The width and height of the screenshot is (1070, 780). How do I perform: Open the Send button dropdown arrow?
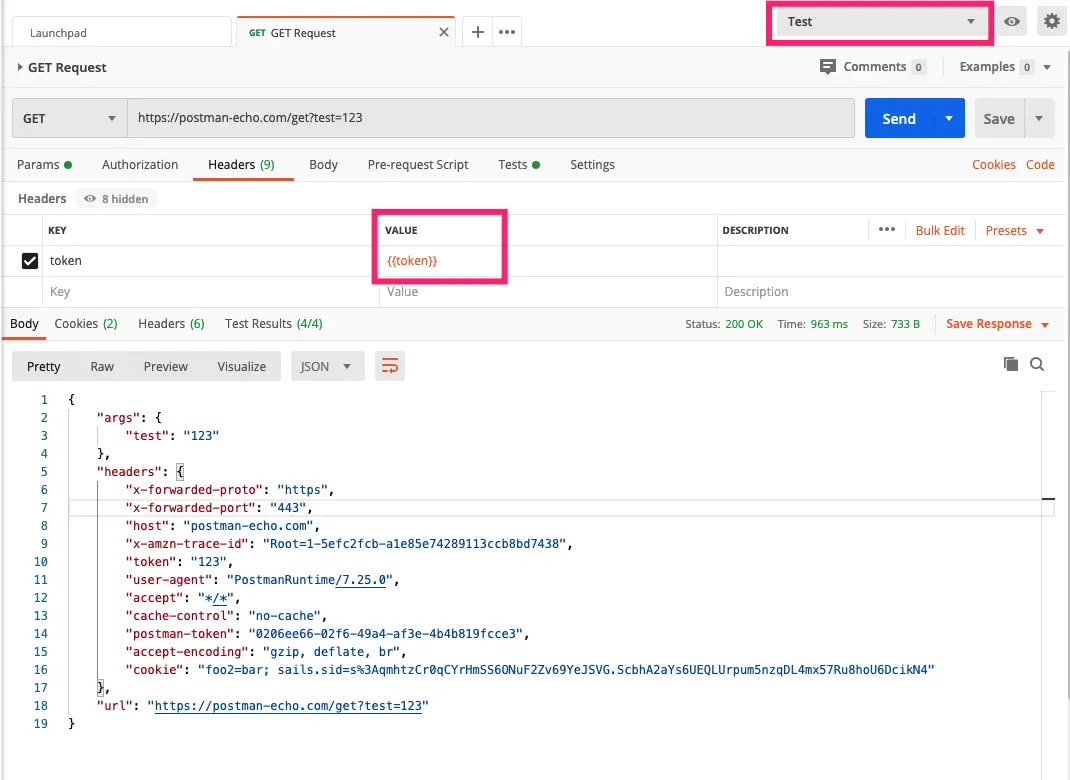pos(949,118)
